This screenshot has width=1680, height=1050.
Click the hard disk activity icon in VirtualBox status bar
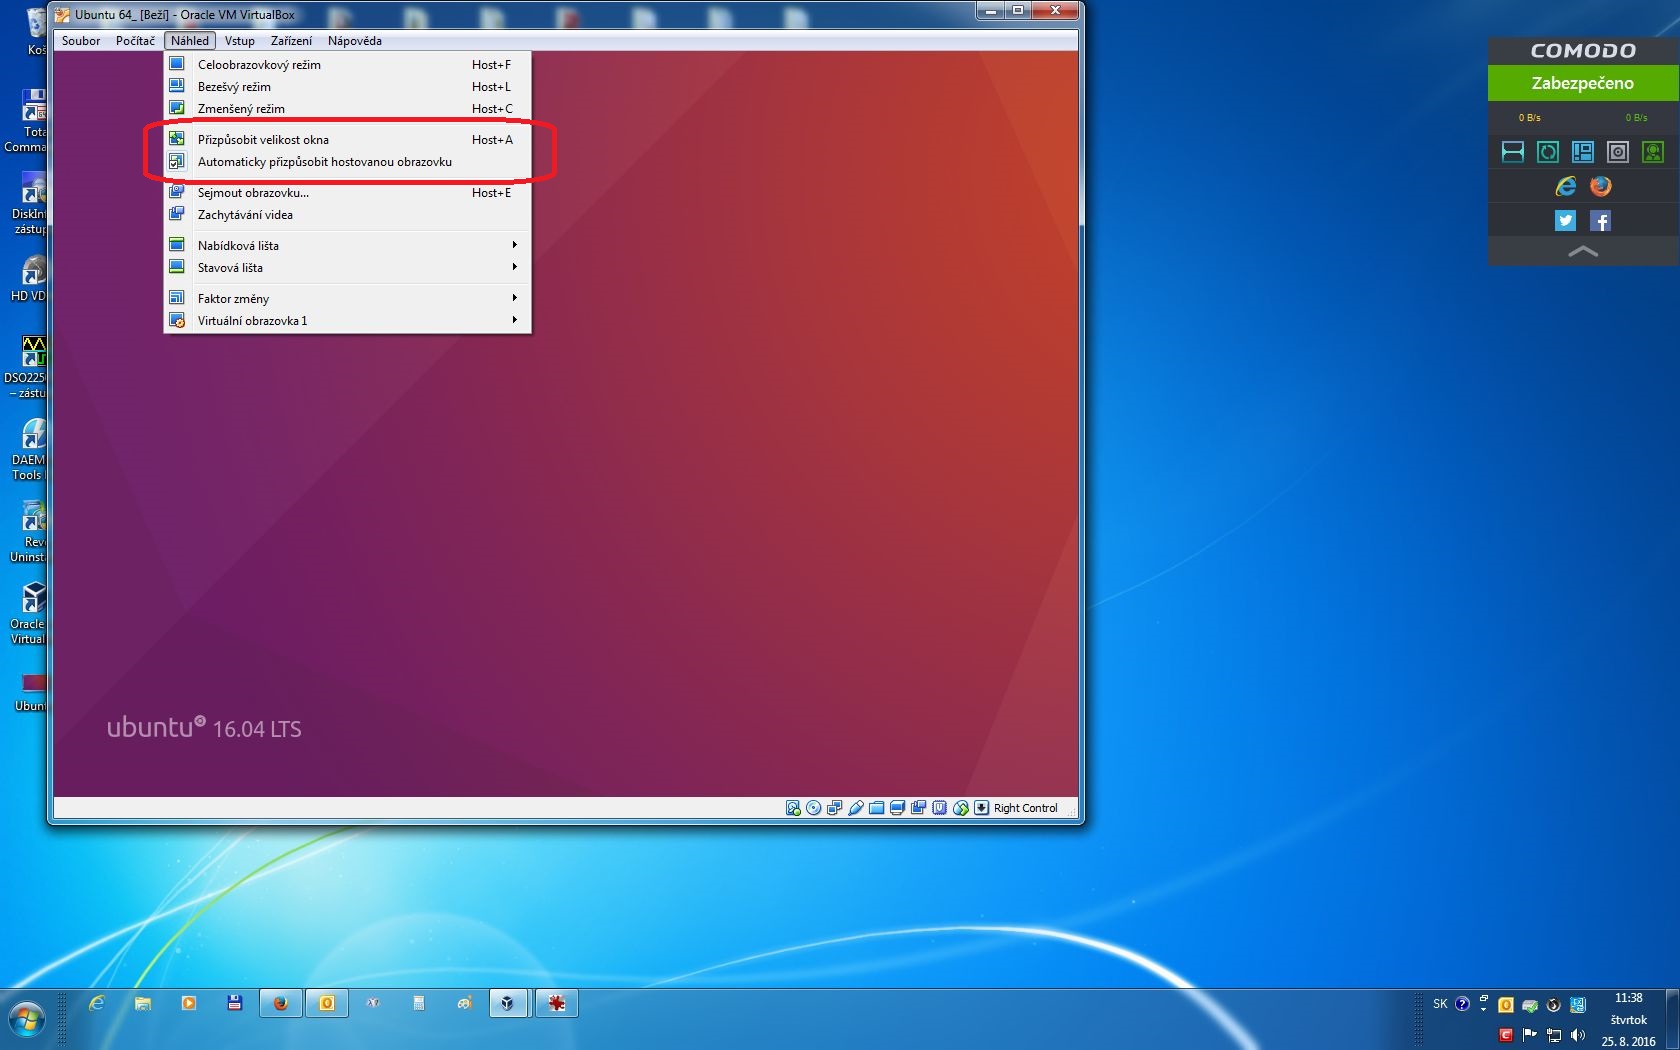pos(793,808)
